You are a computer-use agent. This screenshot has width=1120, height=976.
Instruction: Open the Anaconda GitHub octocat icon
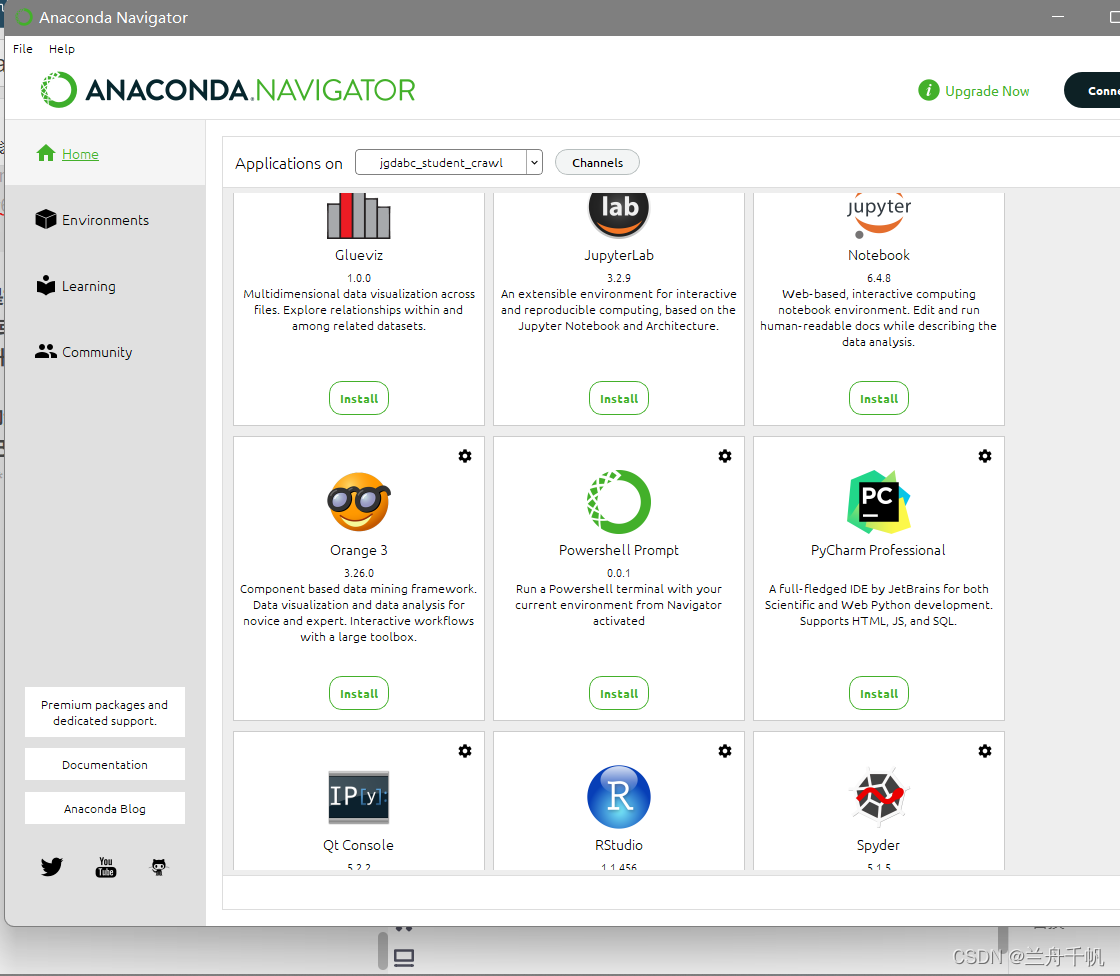tap(159, 867)
